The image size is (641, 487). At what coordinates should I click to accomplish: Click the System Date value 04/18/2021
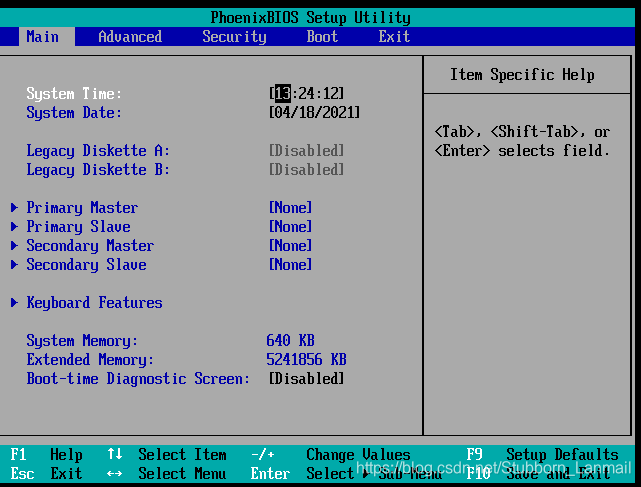(x=314, y=112)
